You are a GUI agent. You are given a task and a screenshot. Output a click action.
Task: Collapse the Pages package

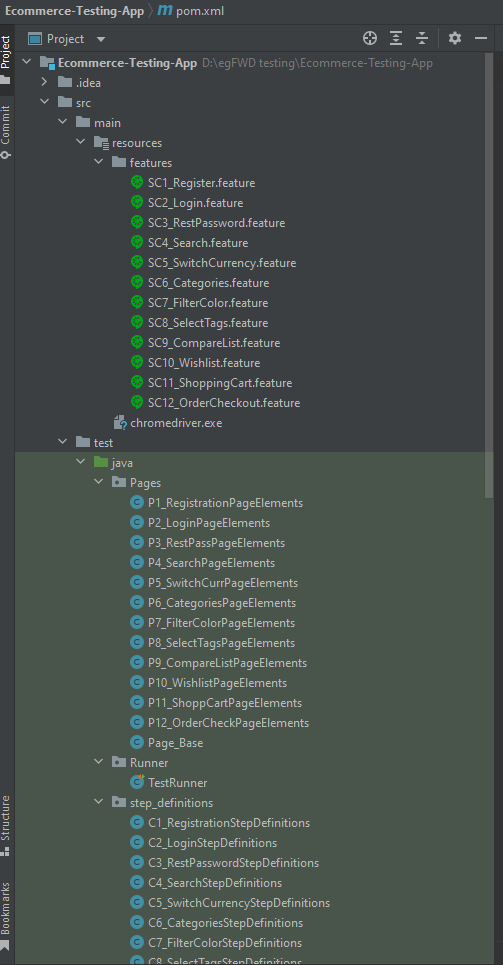[98, 482]
